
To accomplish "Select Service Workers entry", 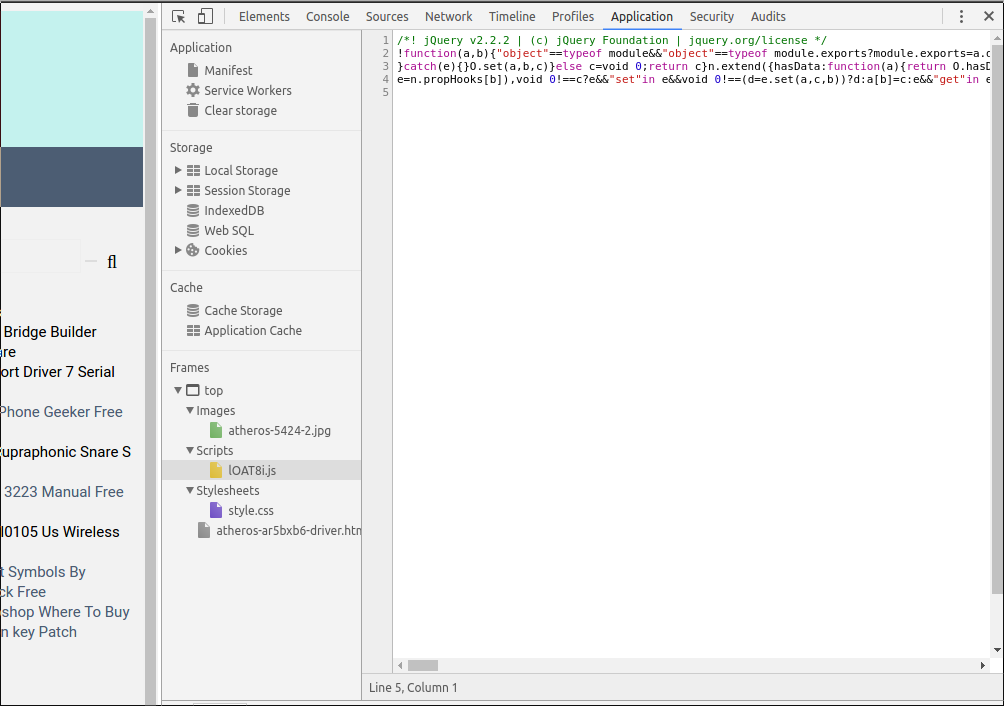I will coord(248,90).
